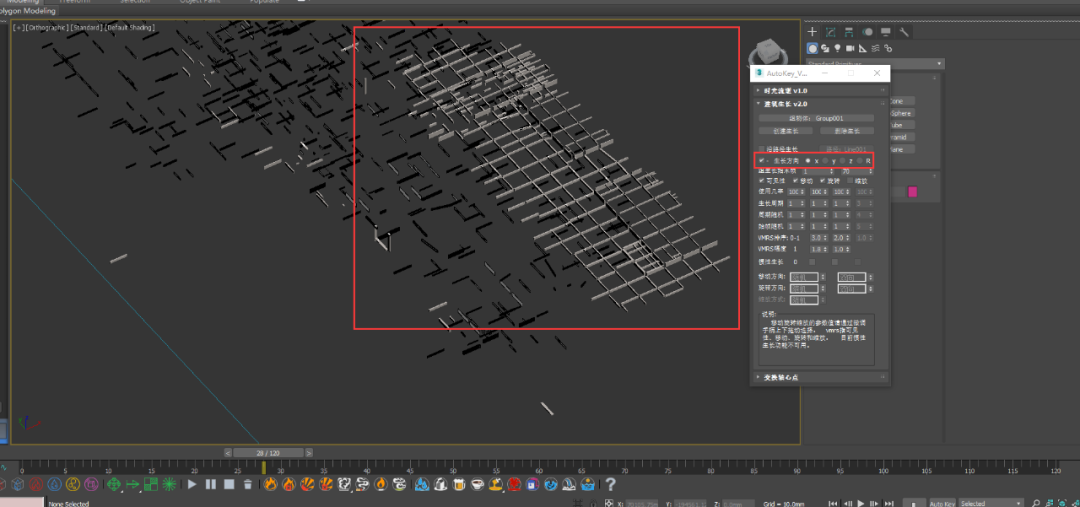Click the purple circular preset icon
The width and height of the screenshot is (1080, 507).
pyautogui.click(x=91, y=484)
